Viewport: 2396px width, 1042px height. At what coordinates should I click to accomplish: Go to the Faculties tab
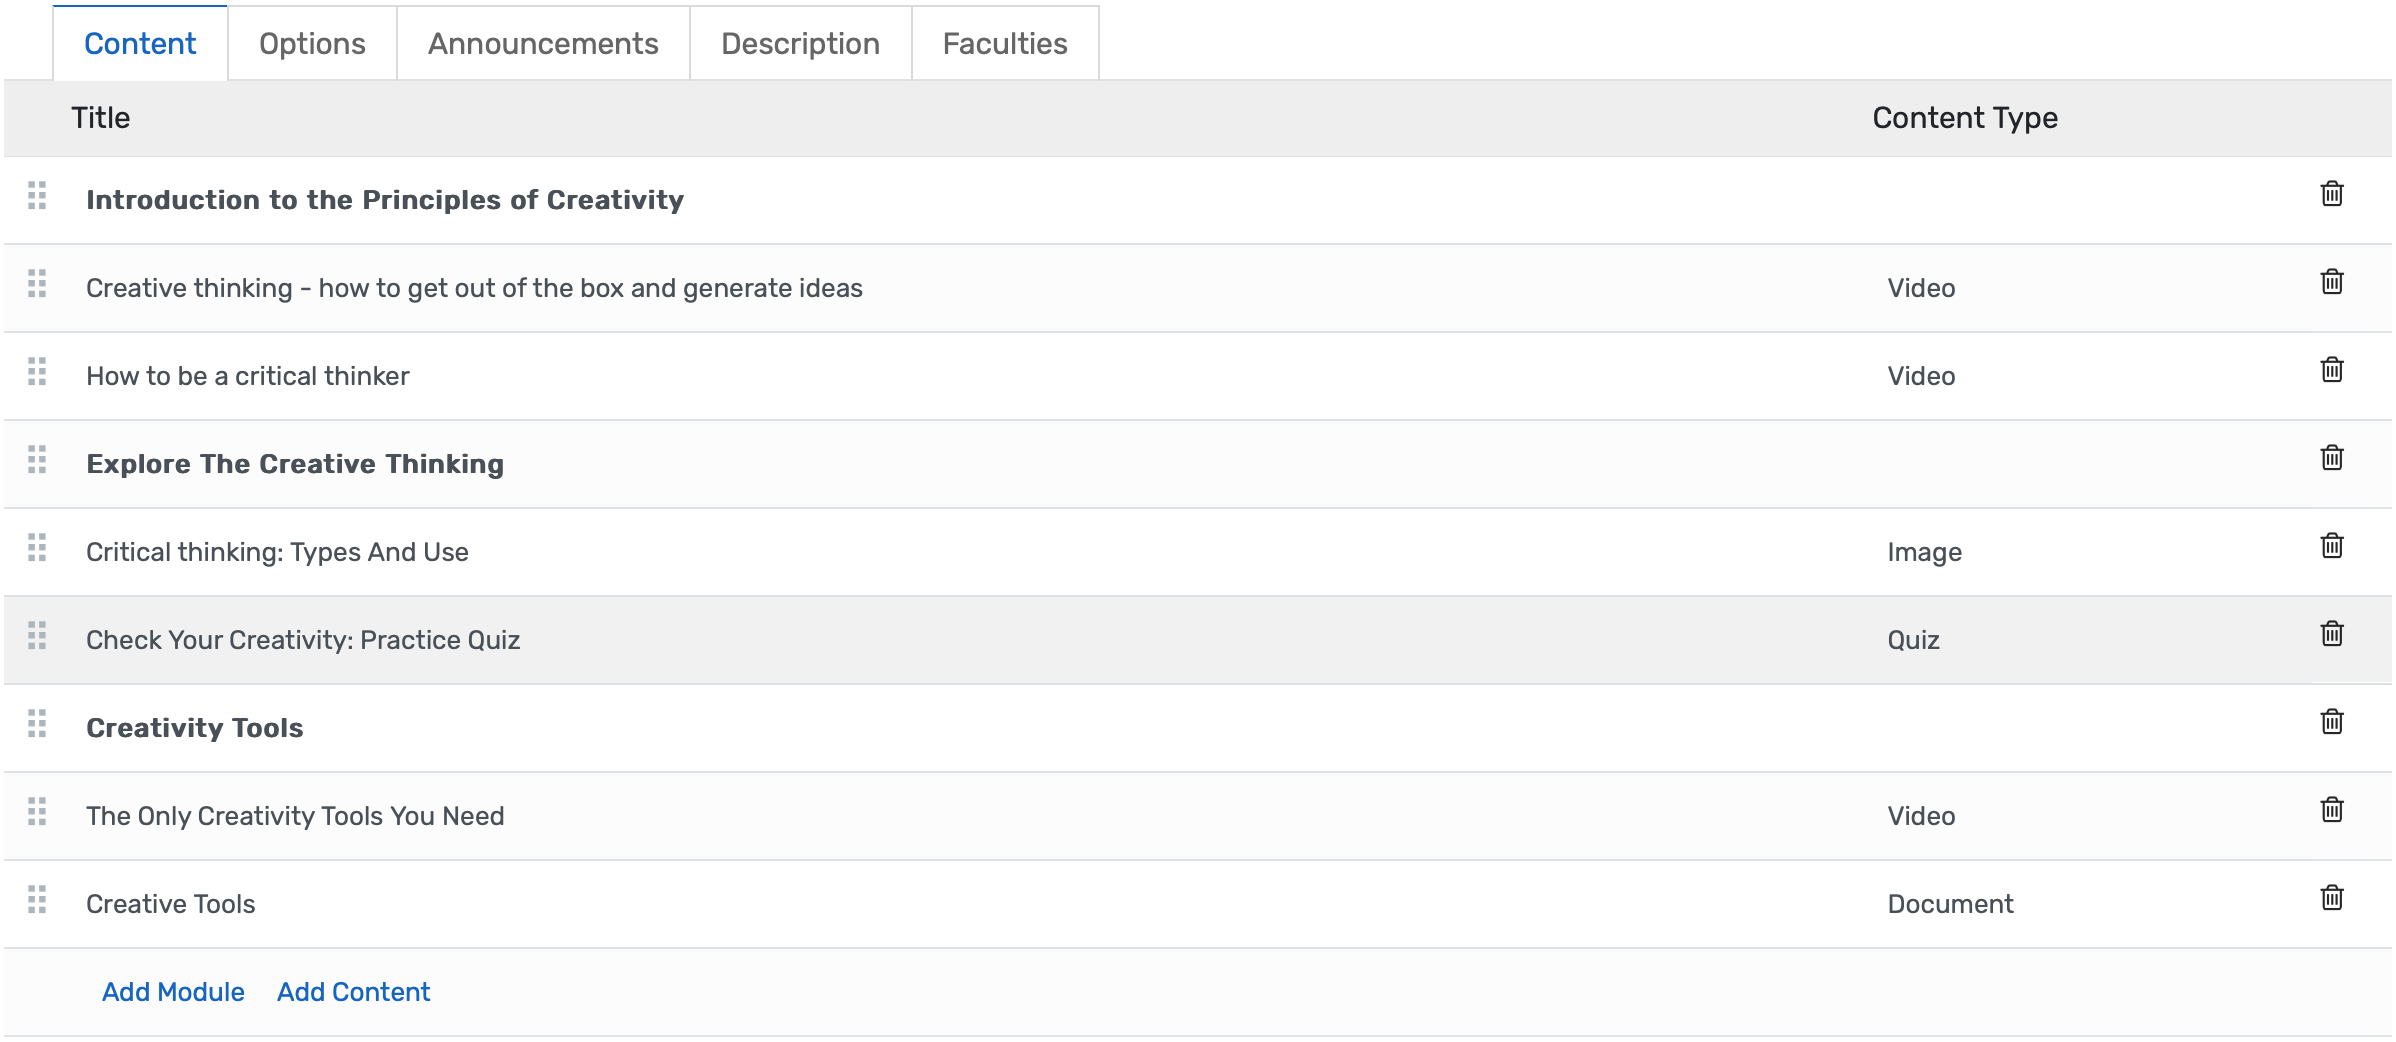1003,43
